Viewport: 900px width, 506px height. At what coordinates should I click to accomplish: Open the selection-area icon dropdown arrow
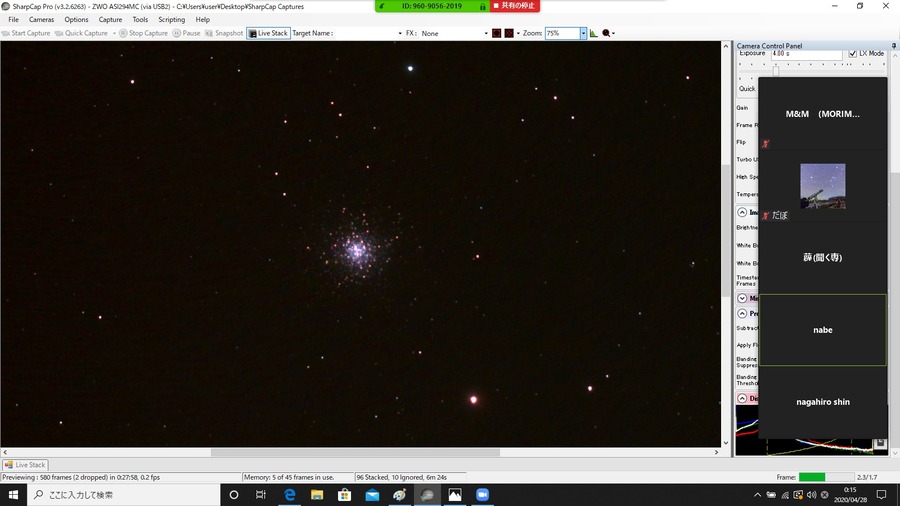click(x=518, y=33)
